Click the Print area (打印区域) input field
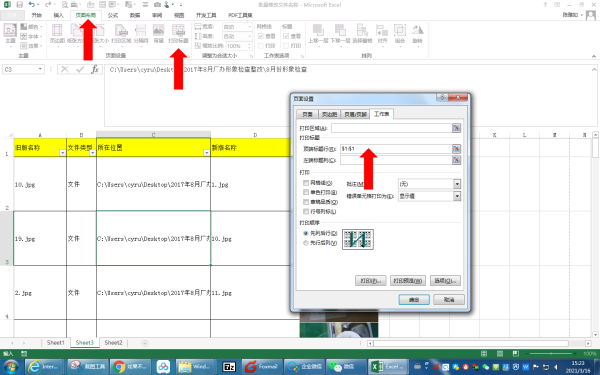The width and height of the screenshot is (600, 375). pyautogui.click(x=391, y=128)
